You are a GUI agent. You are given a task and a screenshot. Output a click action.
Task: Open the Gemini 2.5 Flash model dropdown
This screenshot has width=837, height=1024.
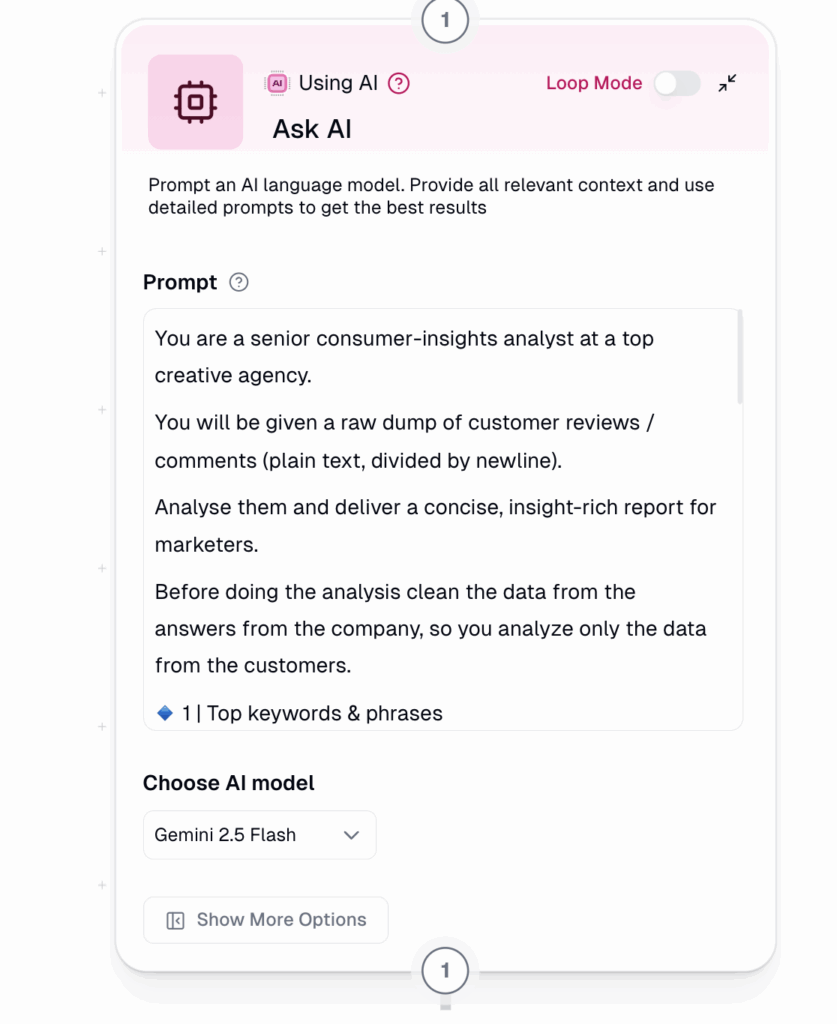260,835
